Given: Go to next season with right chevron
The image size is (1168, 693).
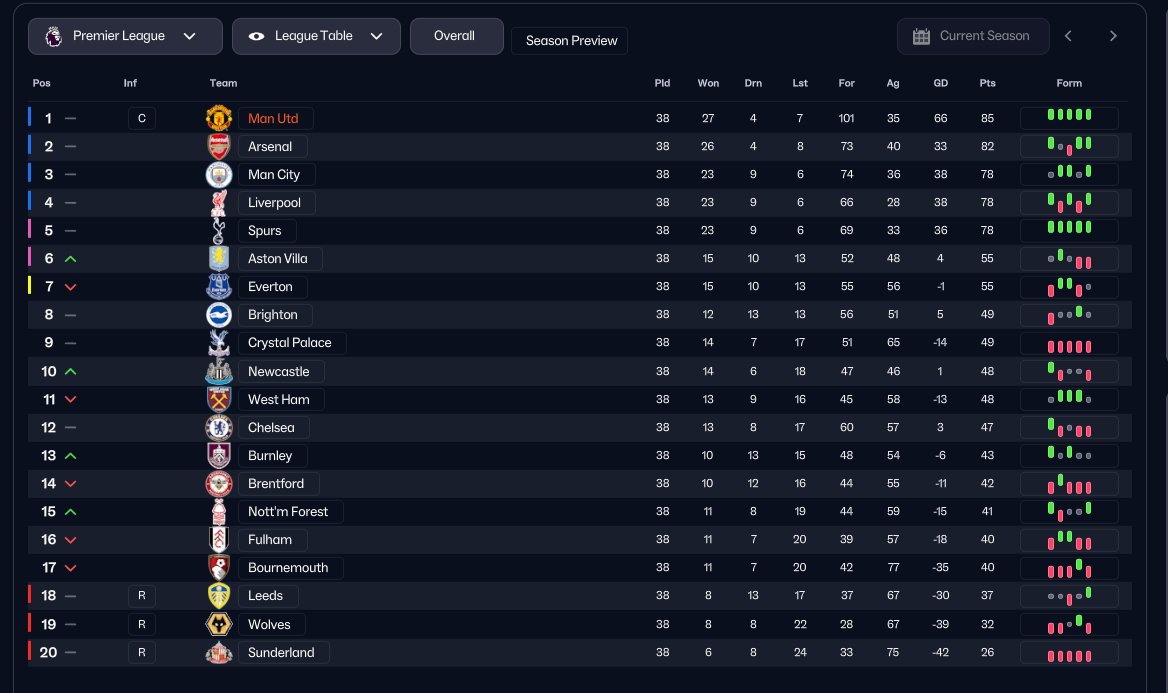Looking at the screenshot, I should click(x=1113, y=36).
